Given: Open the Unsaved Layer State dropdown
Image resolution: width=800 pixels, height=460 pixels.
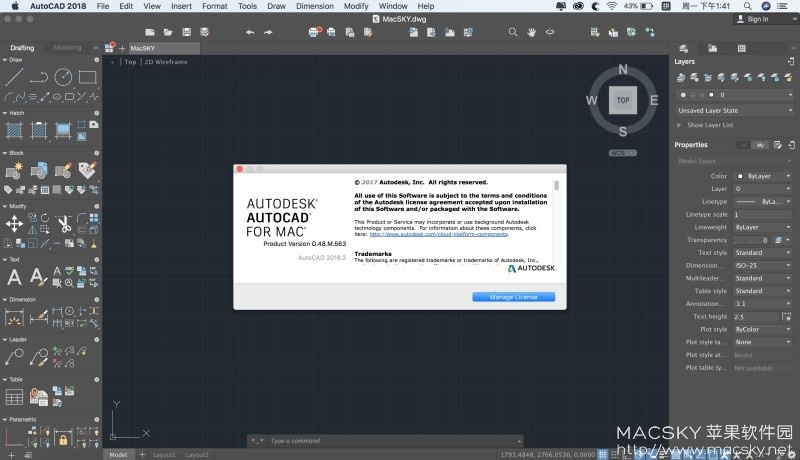Looking at the screenshot, I should tap(735, 111).
